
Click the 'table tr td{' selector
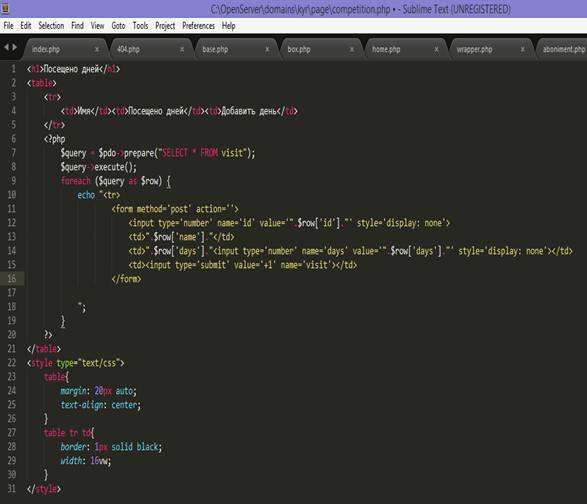(69, 433)
